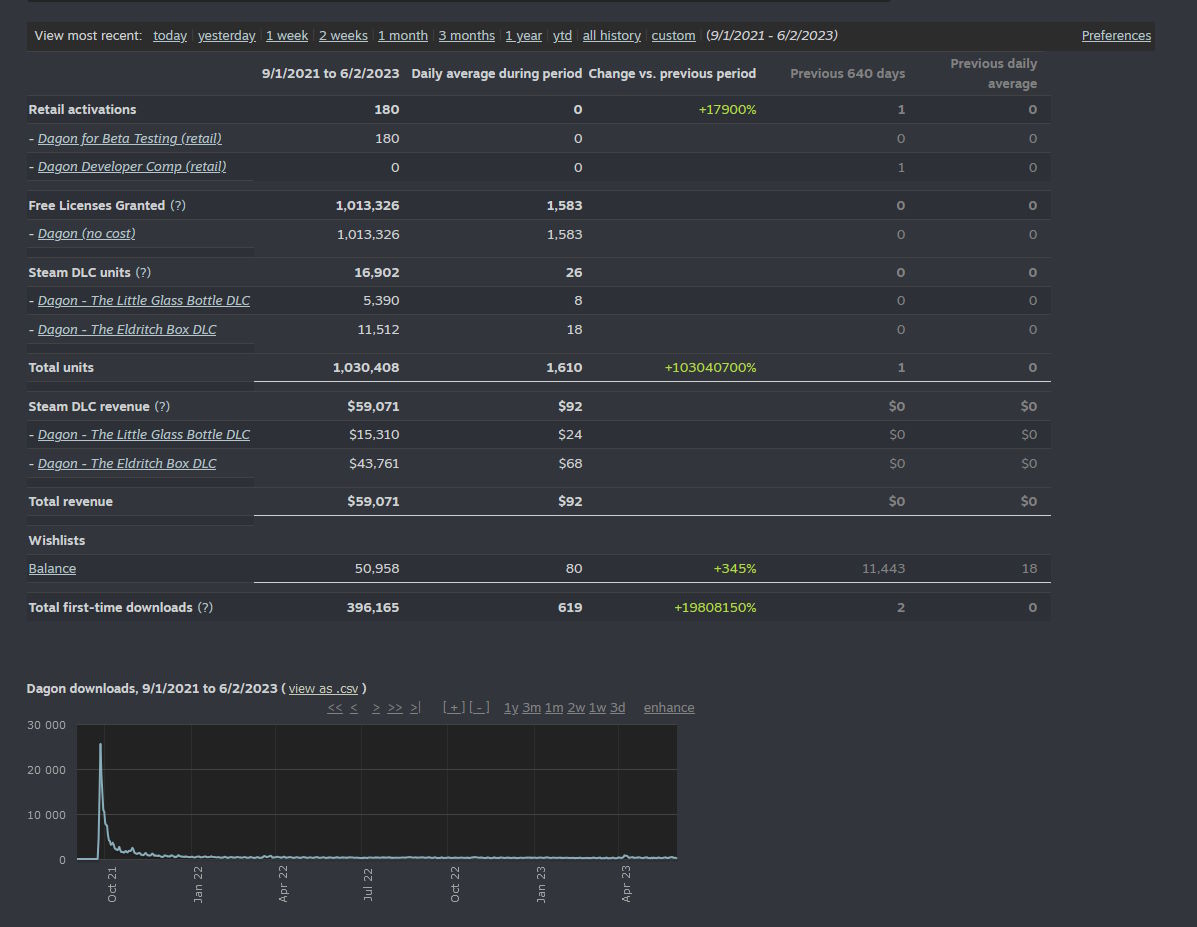Click the '11,443' previous wishlist balance value
Viewport: 1197px width, 927px height.
click(883, 569)
